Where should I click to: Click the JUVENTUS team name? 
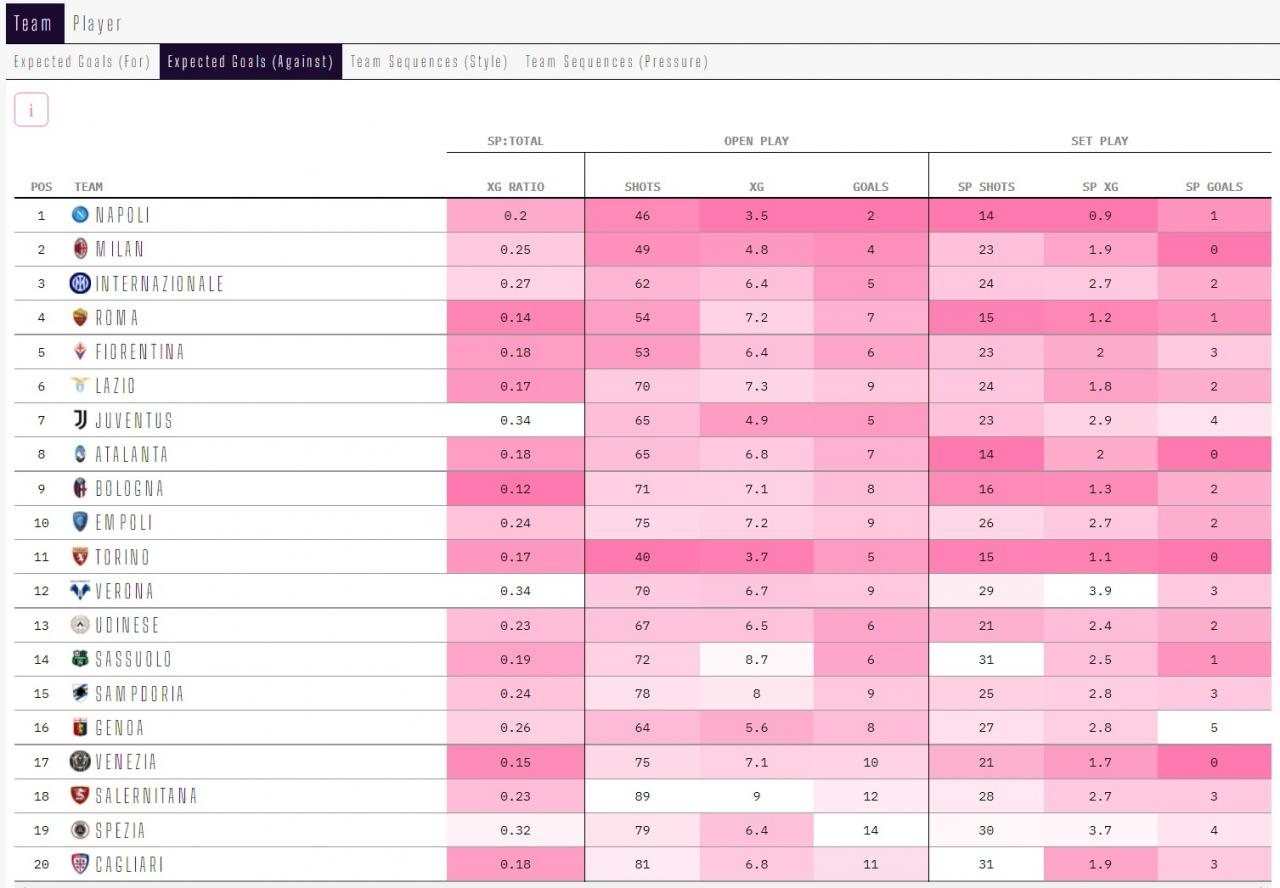pos(134,420)
